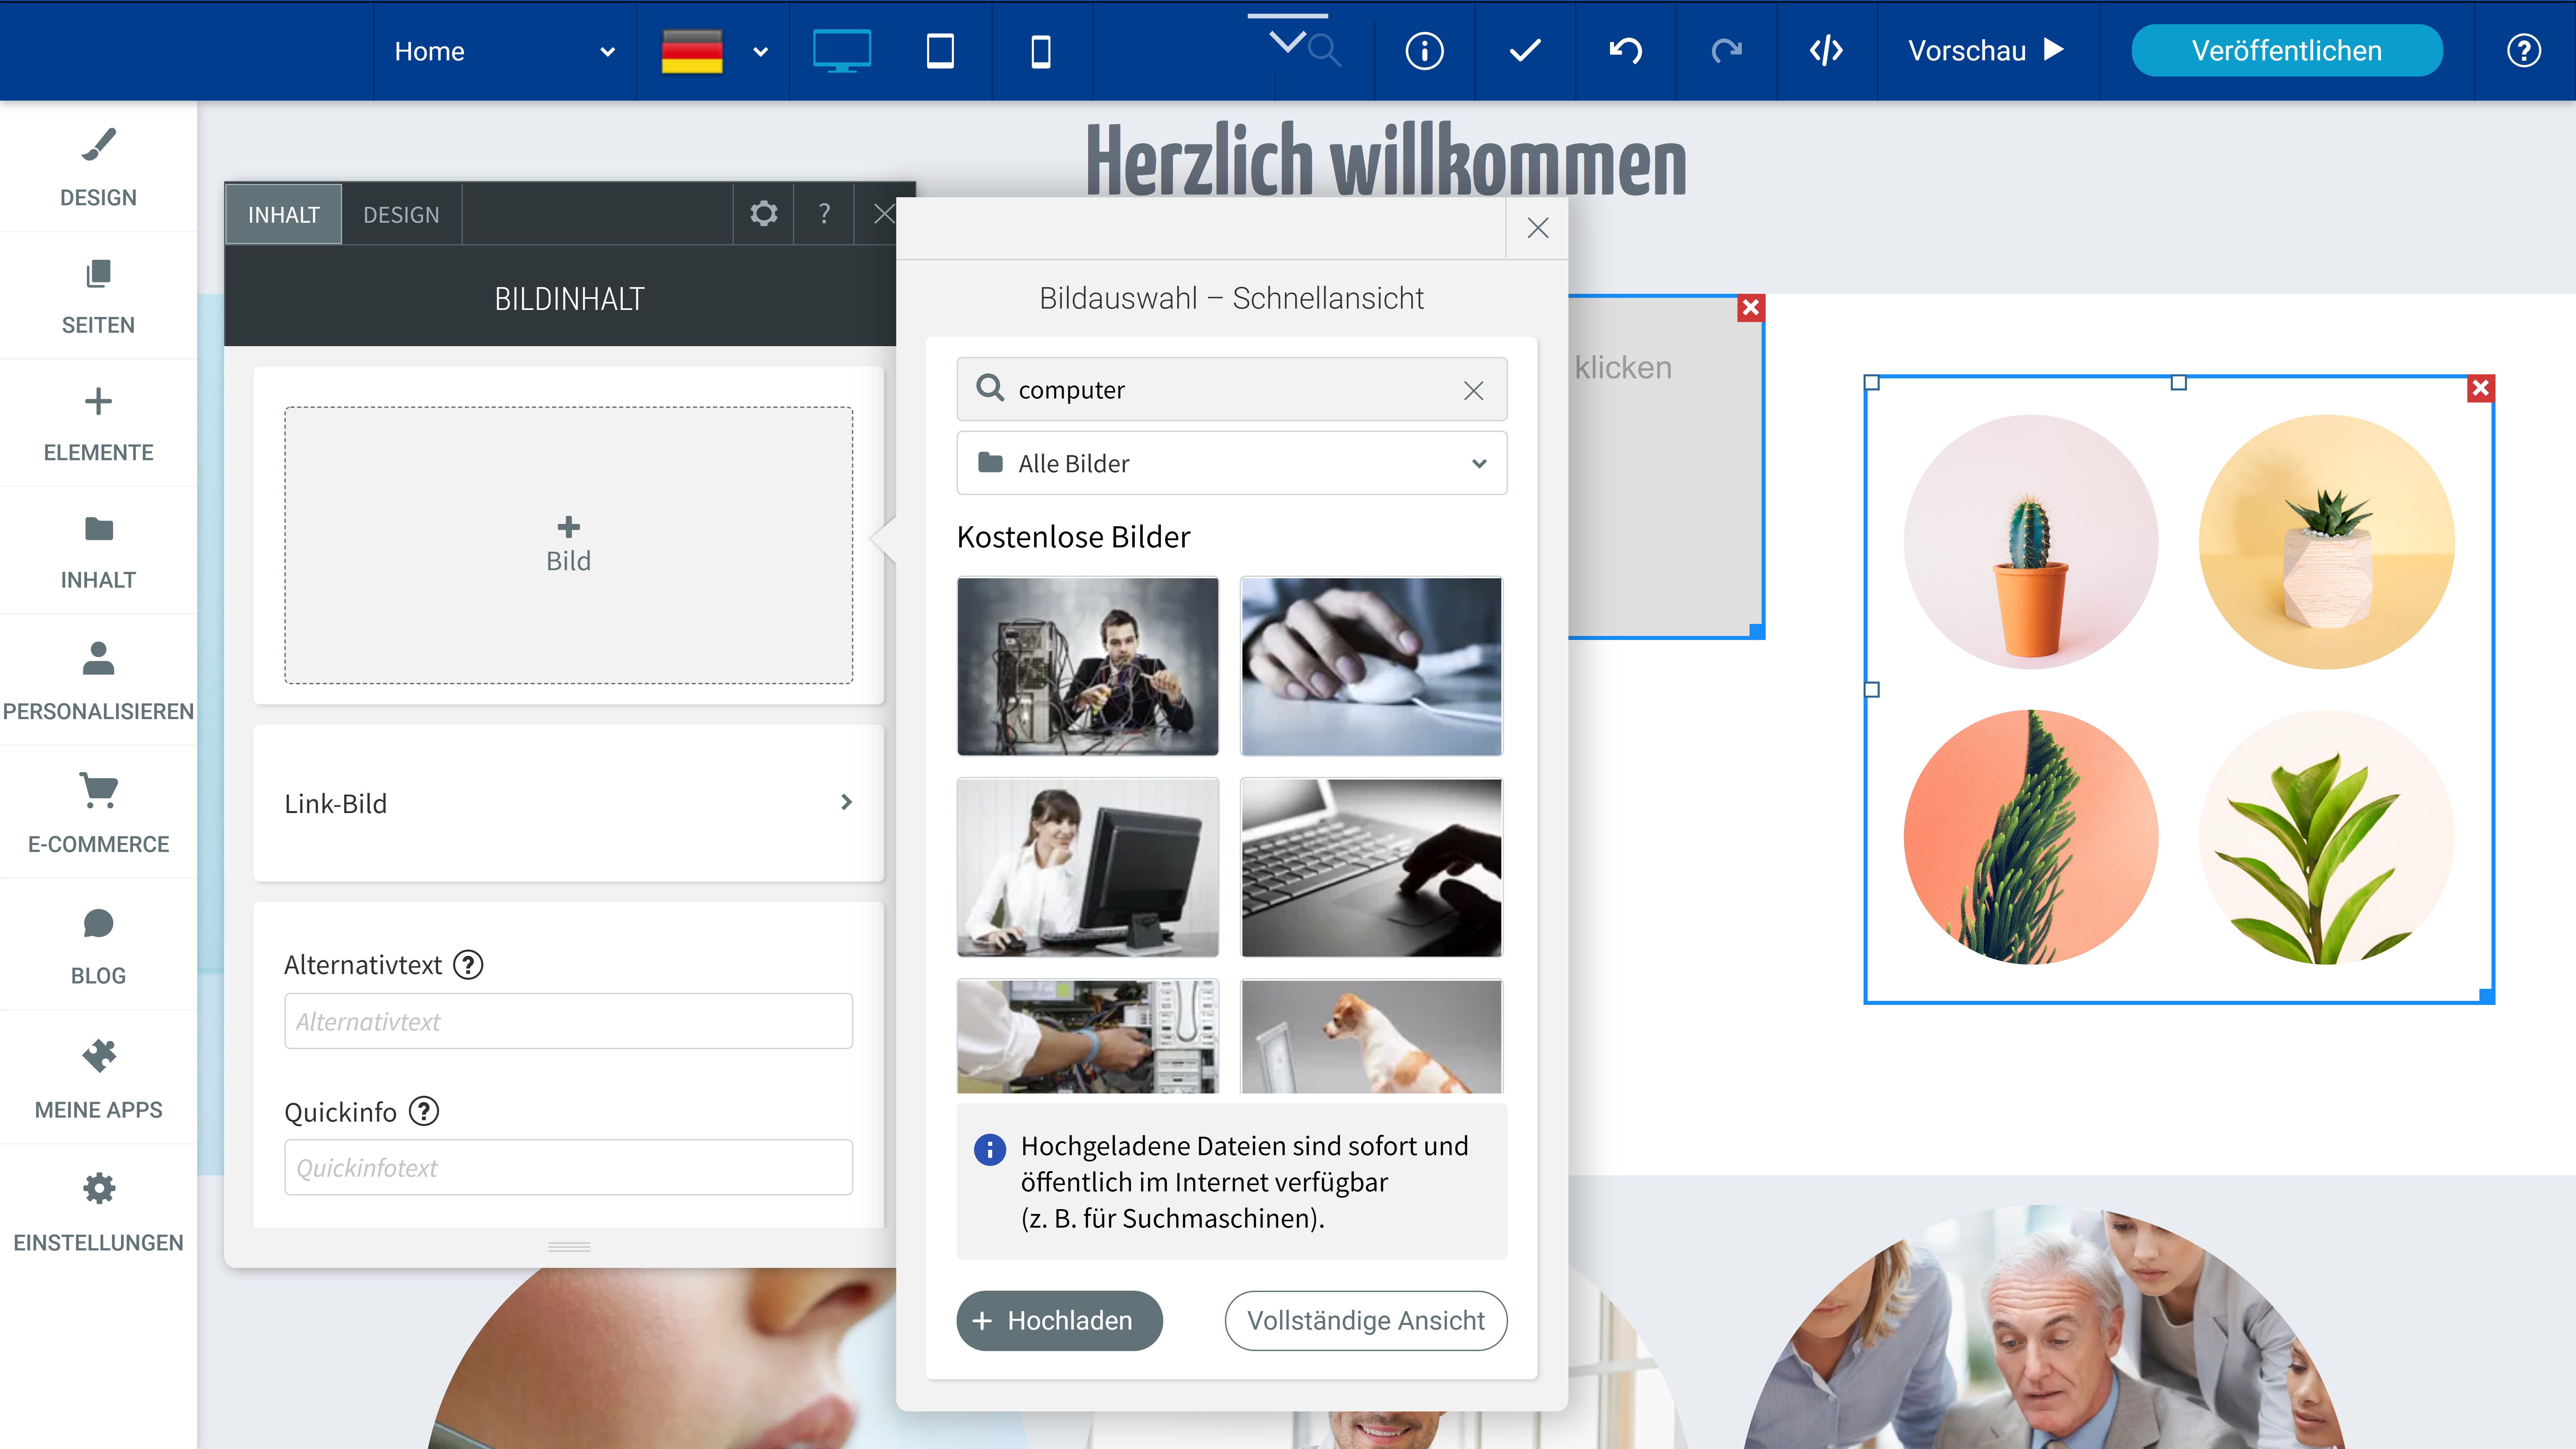Click the panel resize grip at bottom
This screenshot has height=1449, width=2576.
coord(569,1247)
